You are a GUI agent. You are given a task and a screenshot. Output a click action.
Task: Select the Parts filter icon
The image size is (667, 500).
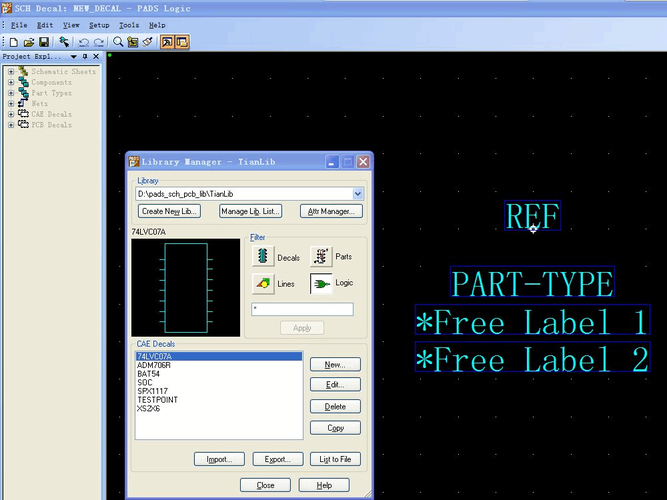[x=321, y=256]
